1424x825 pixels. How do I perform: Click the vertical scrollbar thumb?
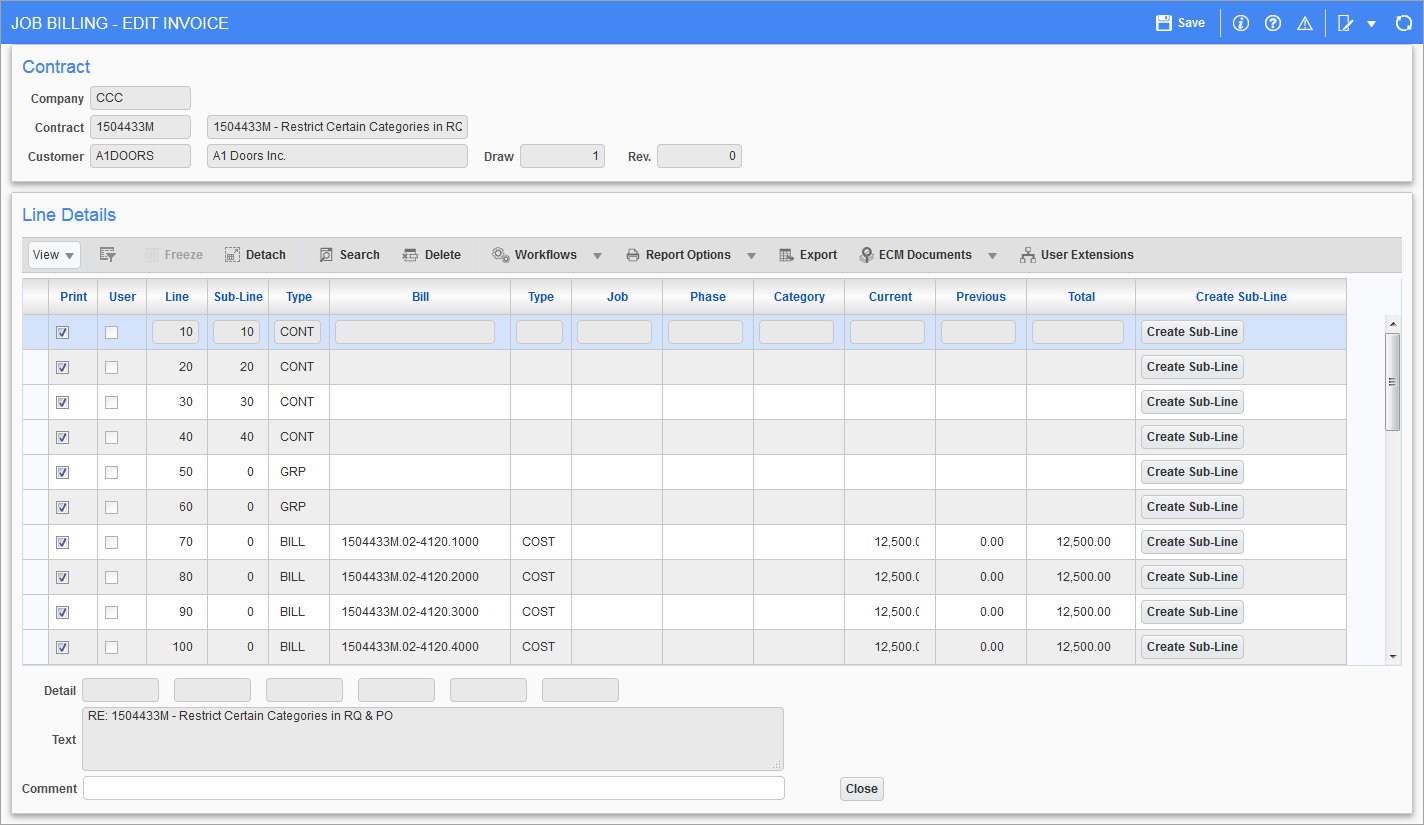tap(1393, 382)
